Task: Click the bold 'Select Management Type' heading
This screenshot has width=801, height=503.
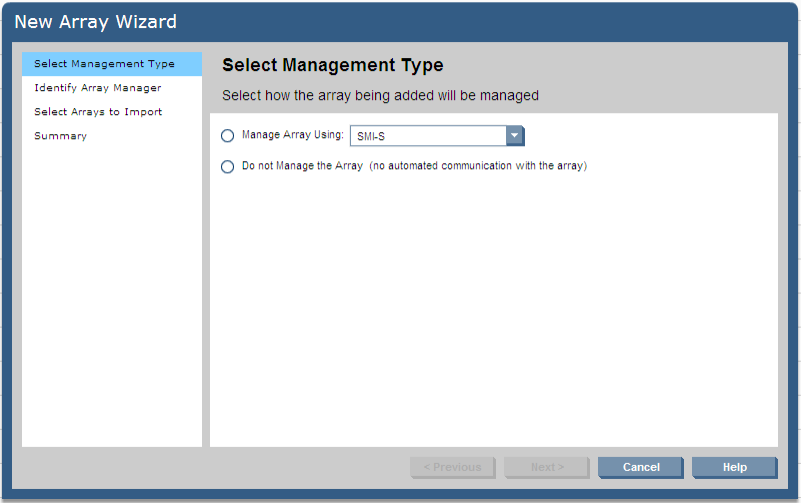Action: point(332,66)
